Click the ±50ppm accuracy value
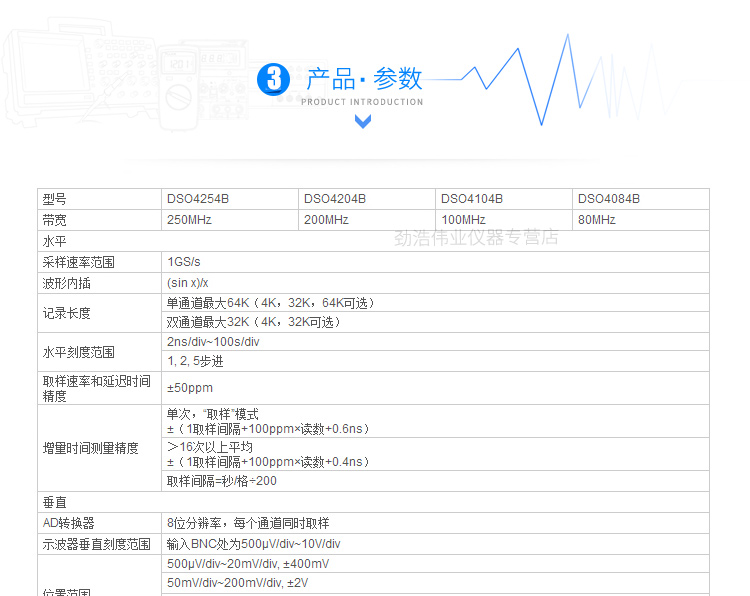This screenshot has height=596, width=750. point(190,388)
